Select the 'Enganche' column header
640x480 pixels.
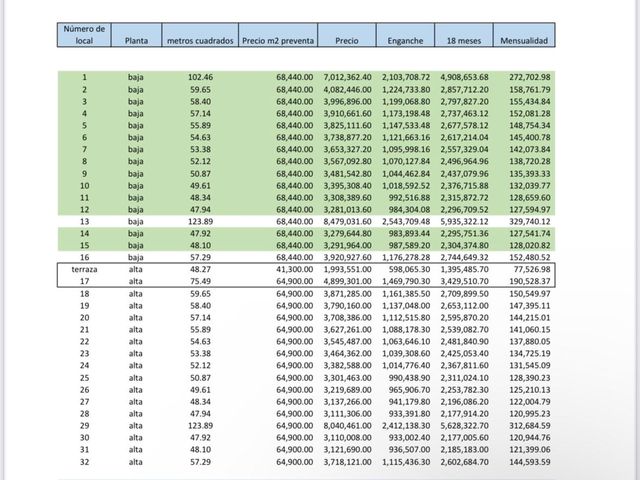tap(405, 35)
